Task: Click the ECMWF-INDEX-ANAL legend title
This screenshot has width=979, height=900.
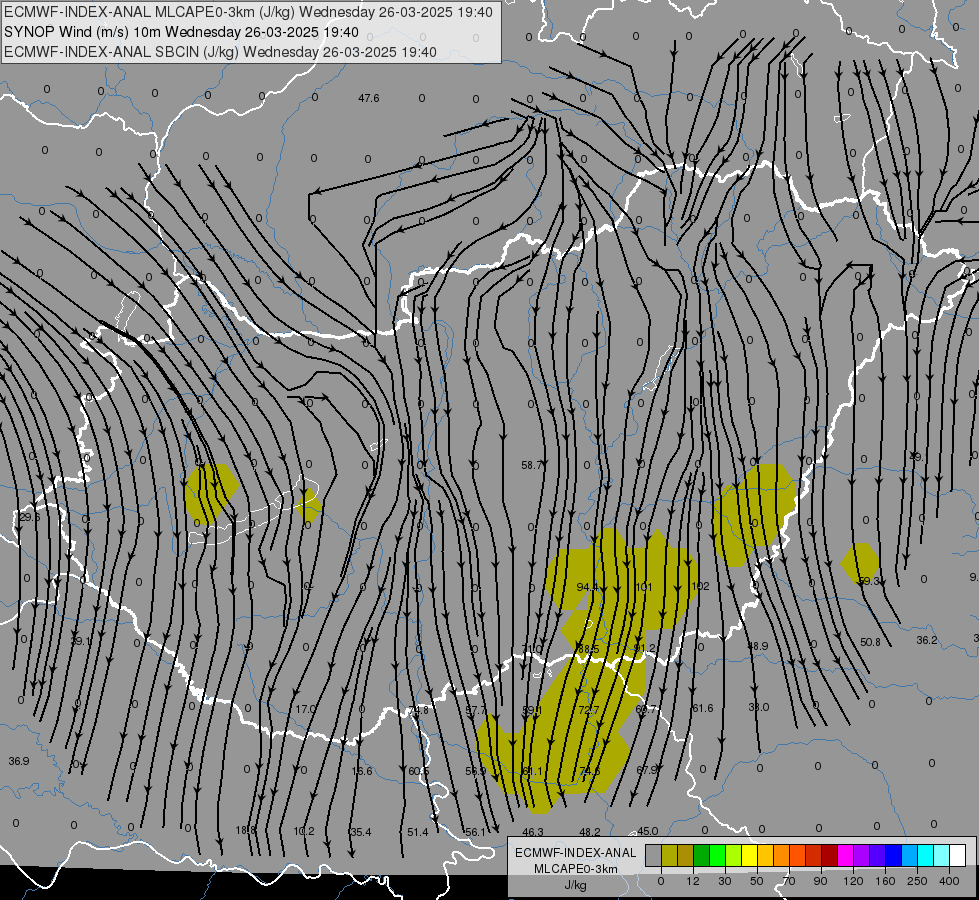Action: pos(576,853)
